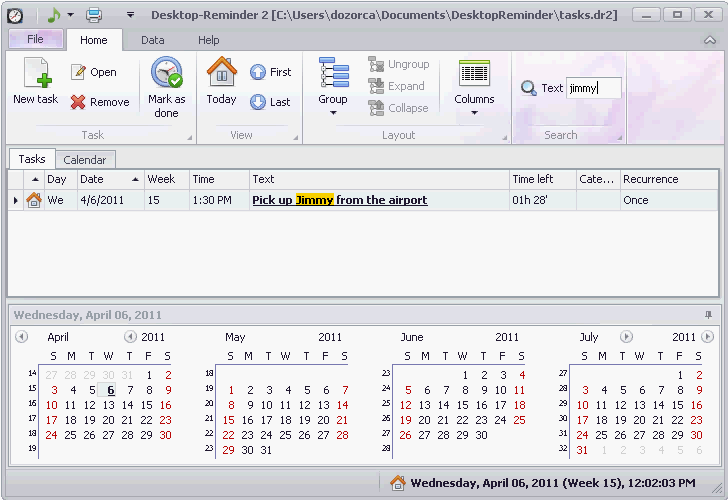Select April 15 in the calendar
The image size is (728, 500).
[147, 405]
